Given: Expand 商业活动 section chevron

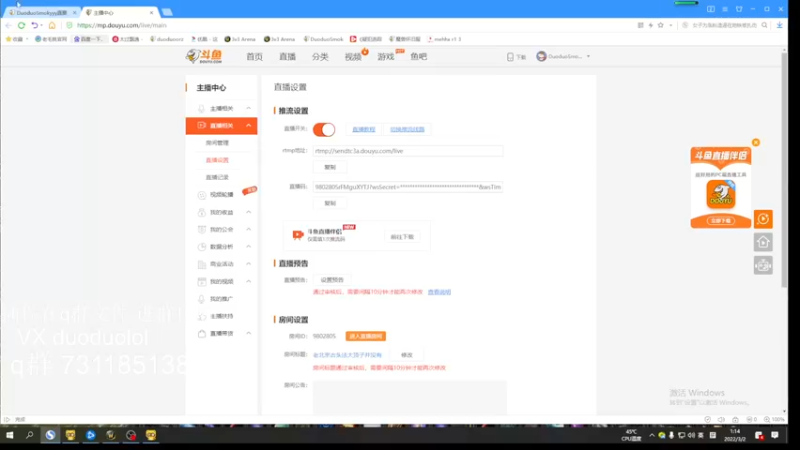Looking at the screenshot, I should [248, 264].
